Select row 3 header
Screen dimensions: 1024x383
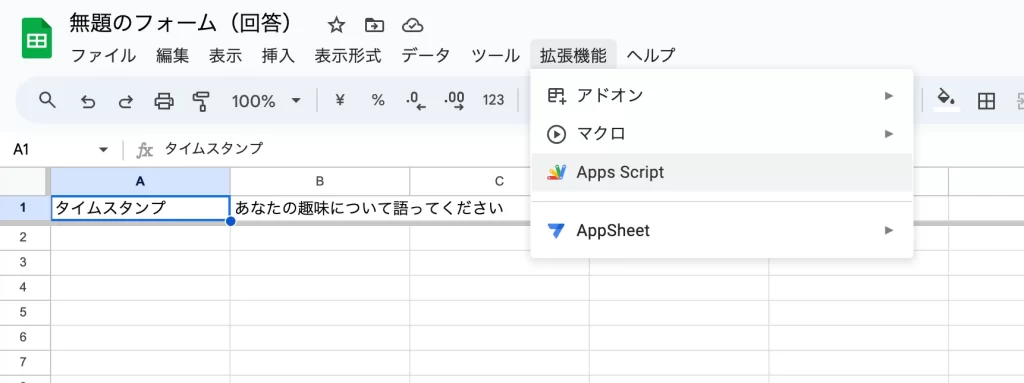point(25,262)
